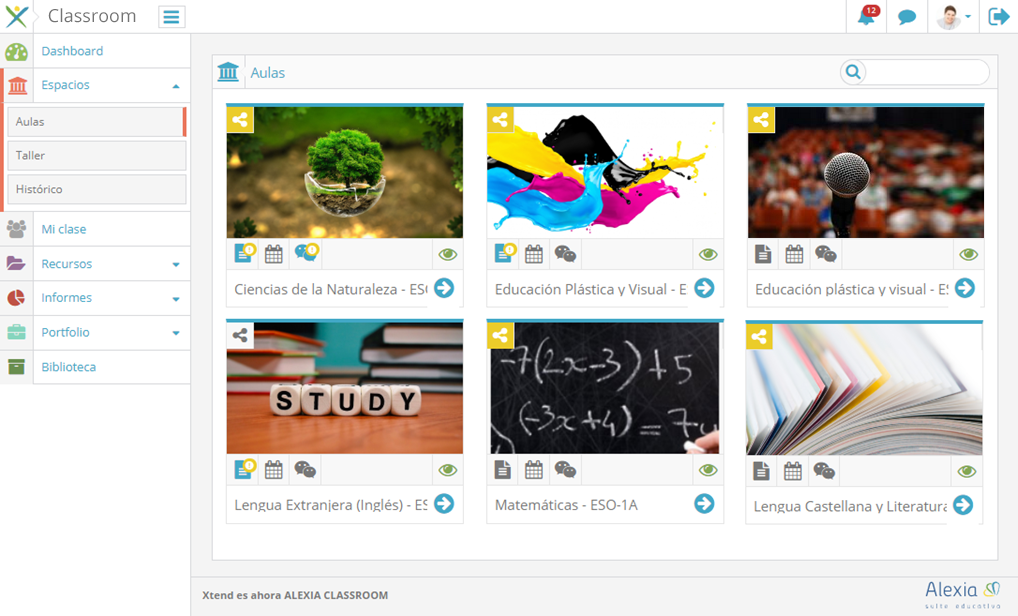
Task: Open the notifications bell with 12 alerts
Action: pos(867,16)
